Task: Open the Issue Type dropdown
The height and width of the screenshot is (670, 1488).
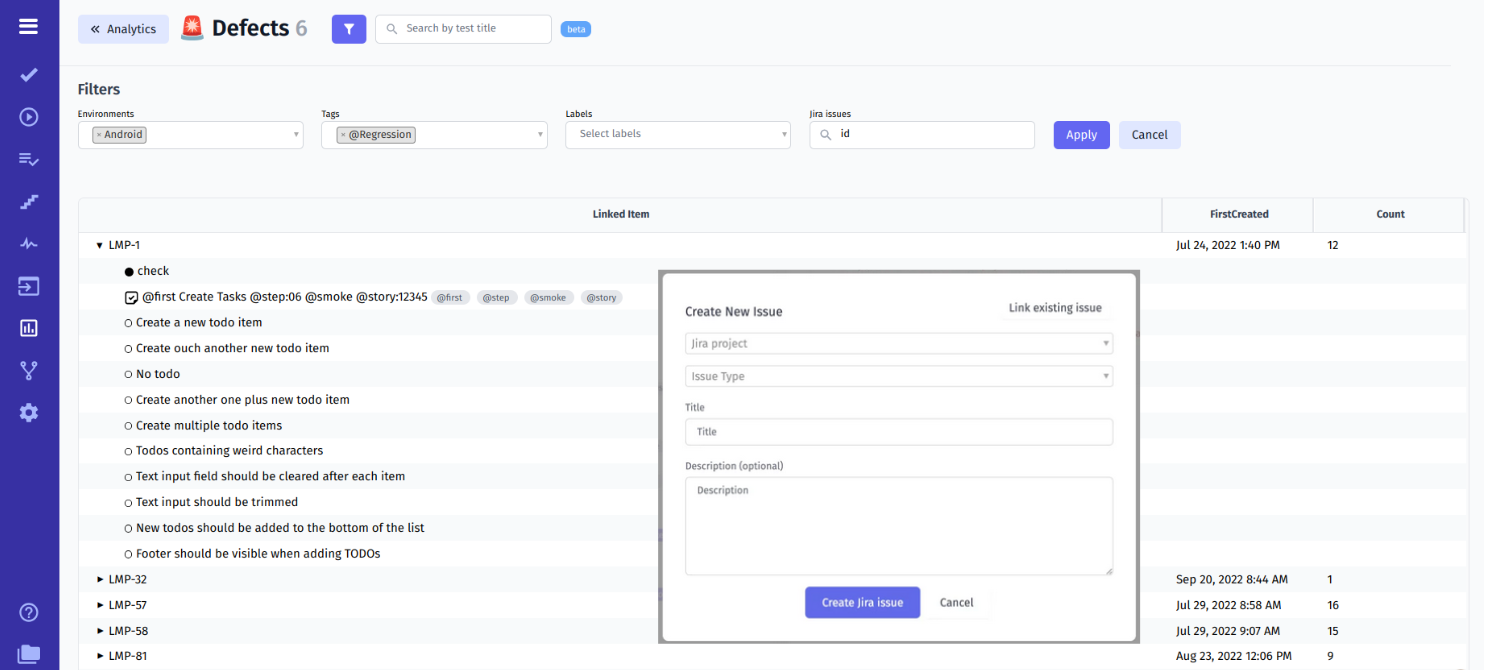Action: tap(898, 377)
